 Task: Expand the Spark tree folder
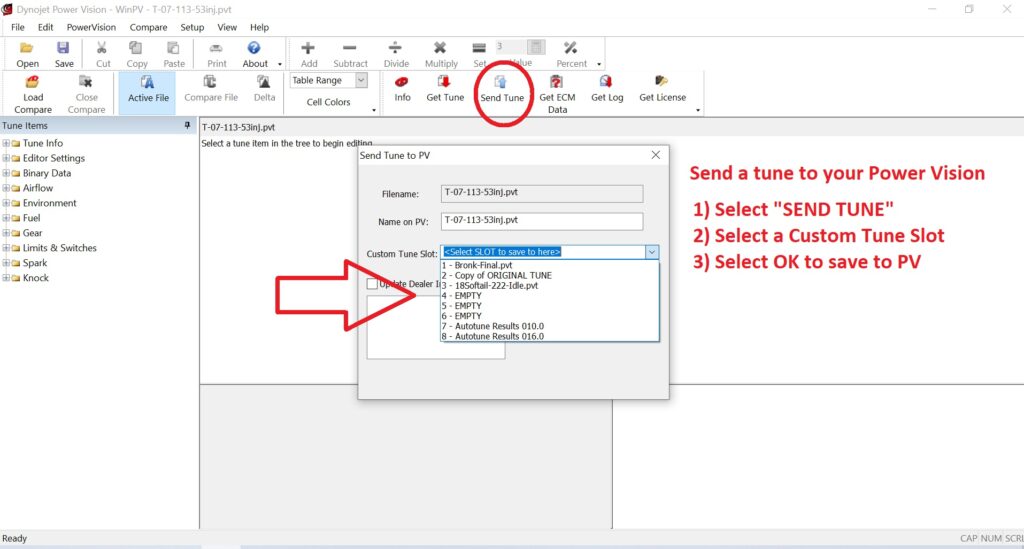(6, 263)
